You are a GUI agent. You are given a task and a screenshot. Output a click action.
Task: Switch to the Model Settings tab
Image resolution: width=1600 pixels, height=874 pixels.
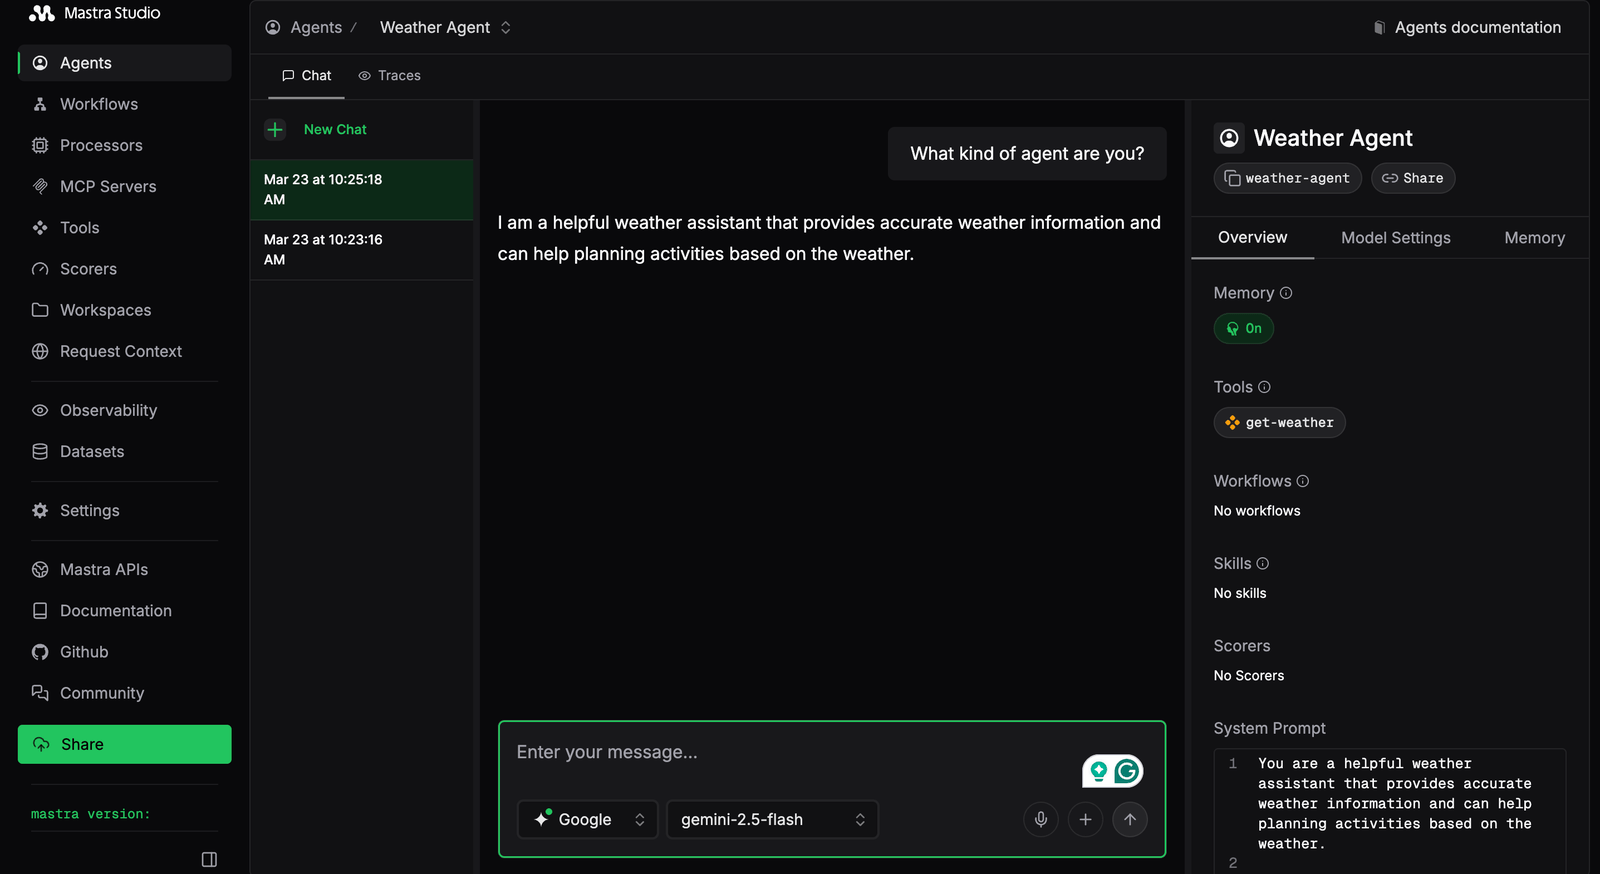pyautogui.click(x=1395, y=238)
